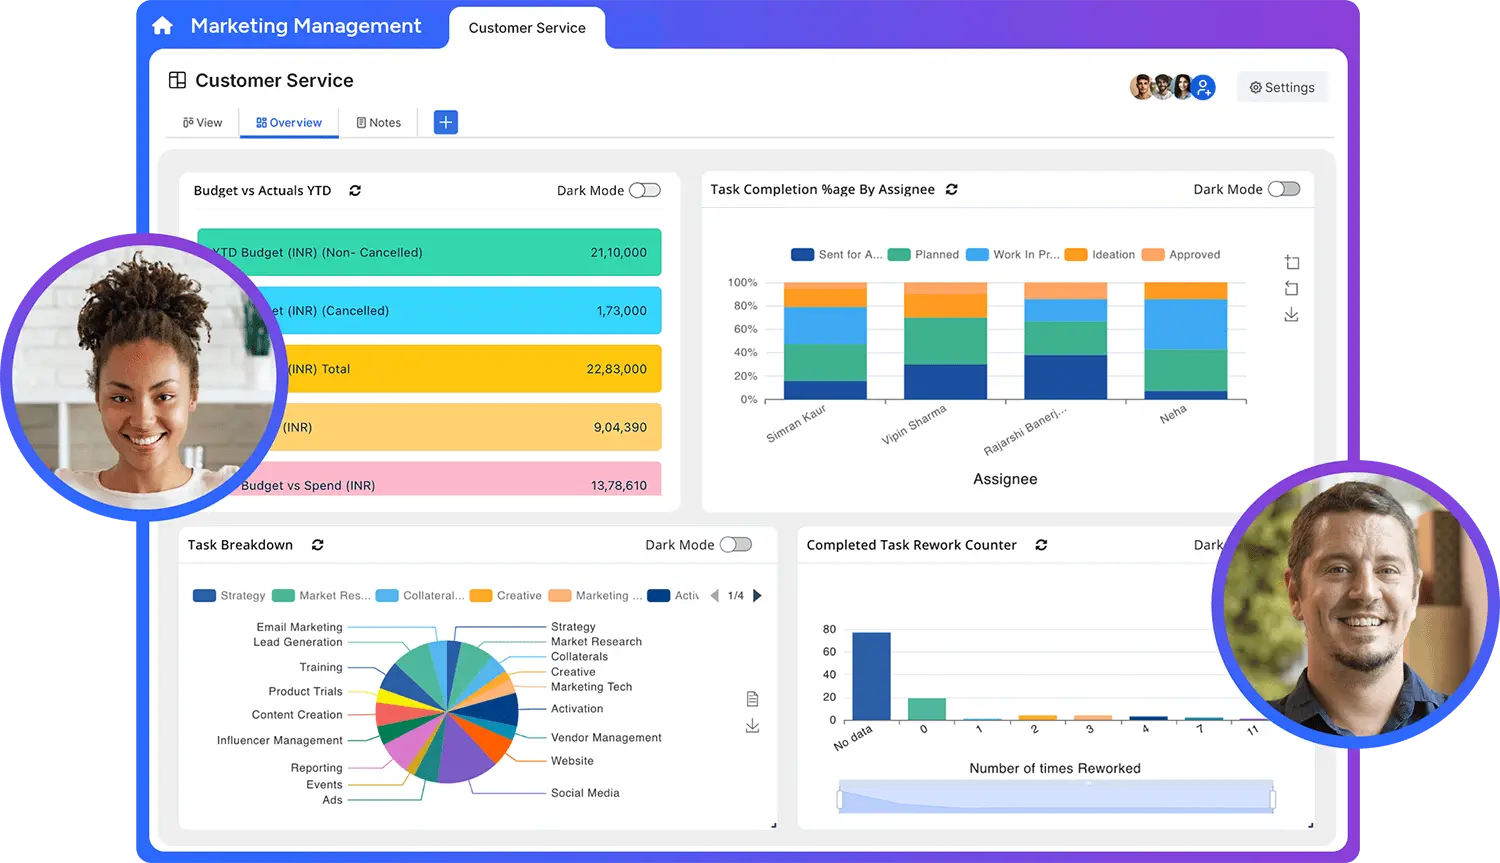Open the Settings button
The width and height of the screenshot is (1500, 863).
tap(1282, 88)
